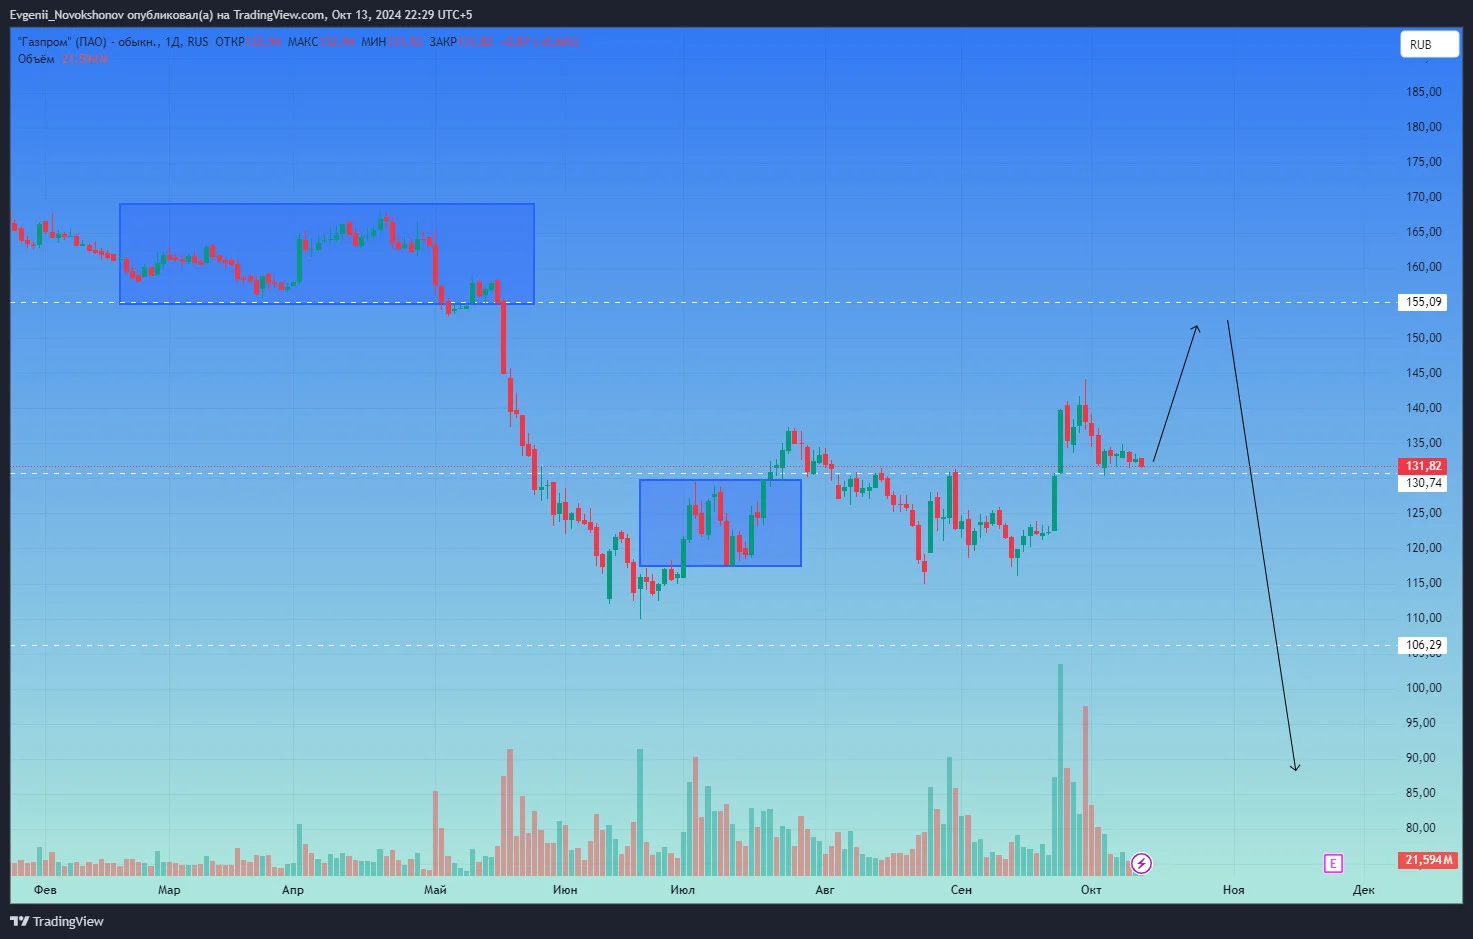
Task: Click the Авг date label
Action: pyautogui.click(x=825, y=890)
